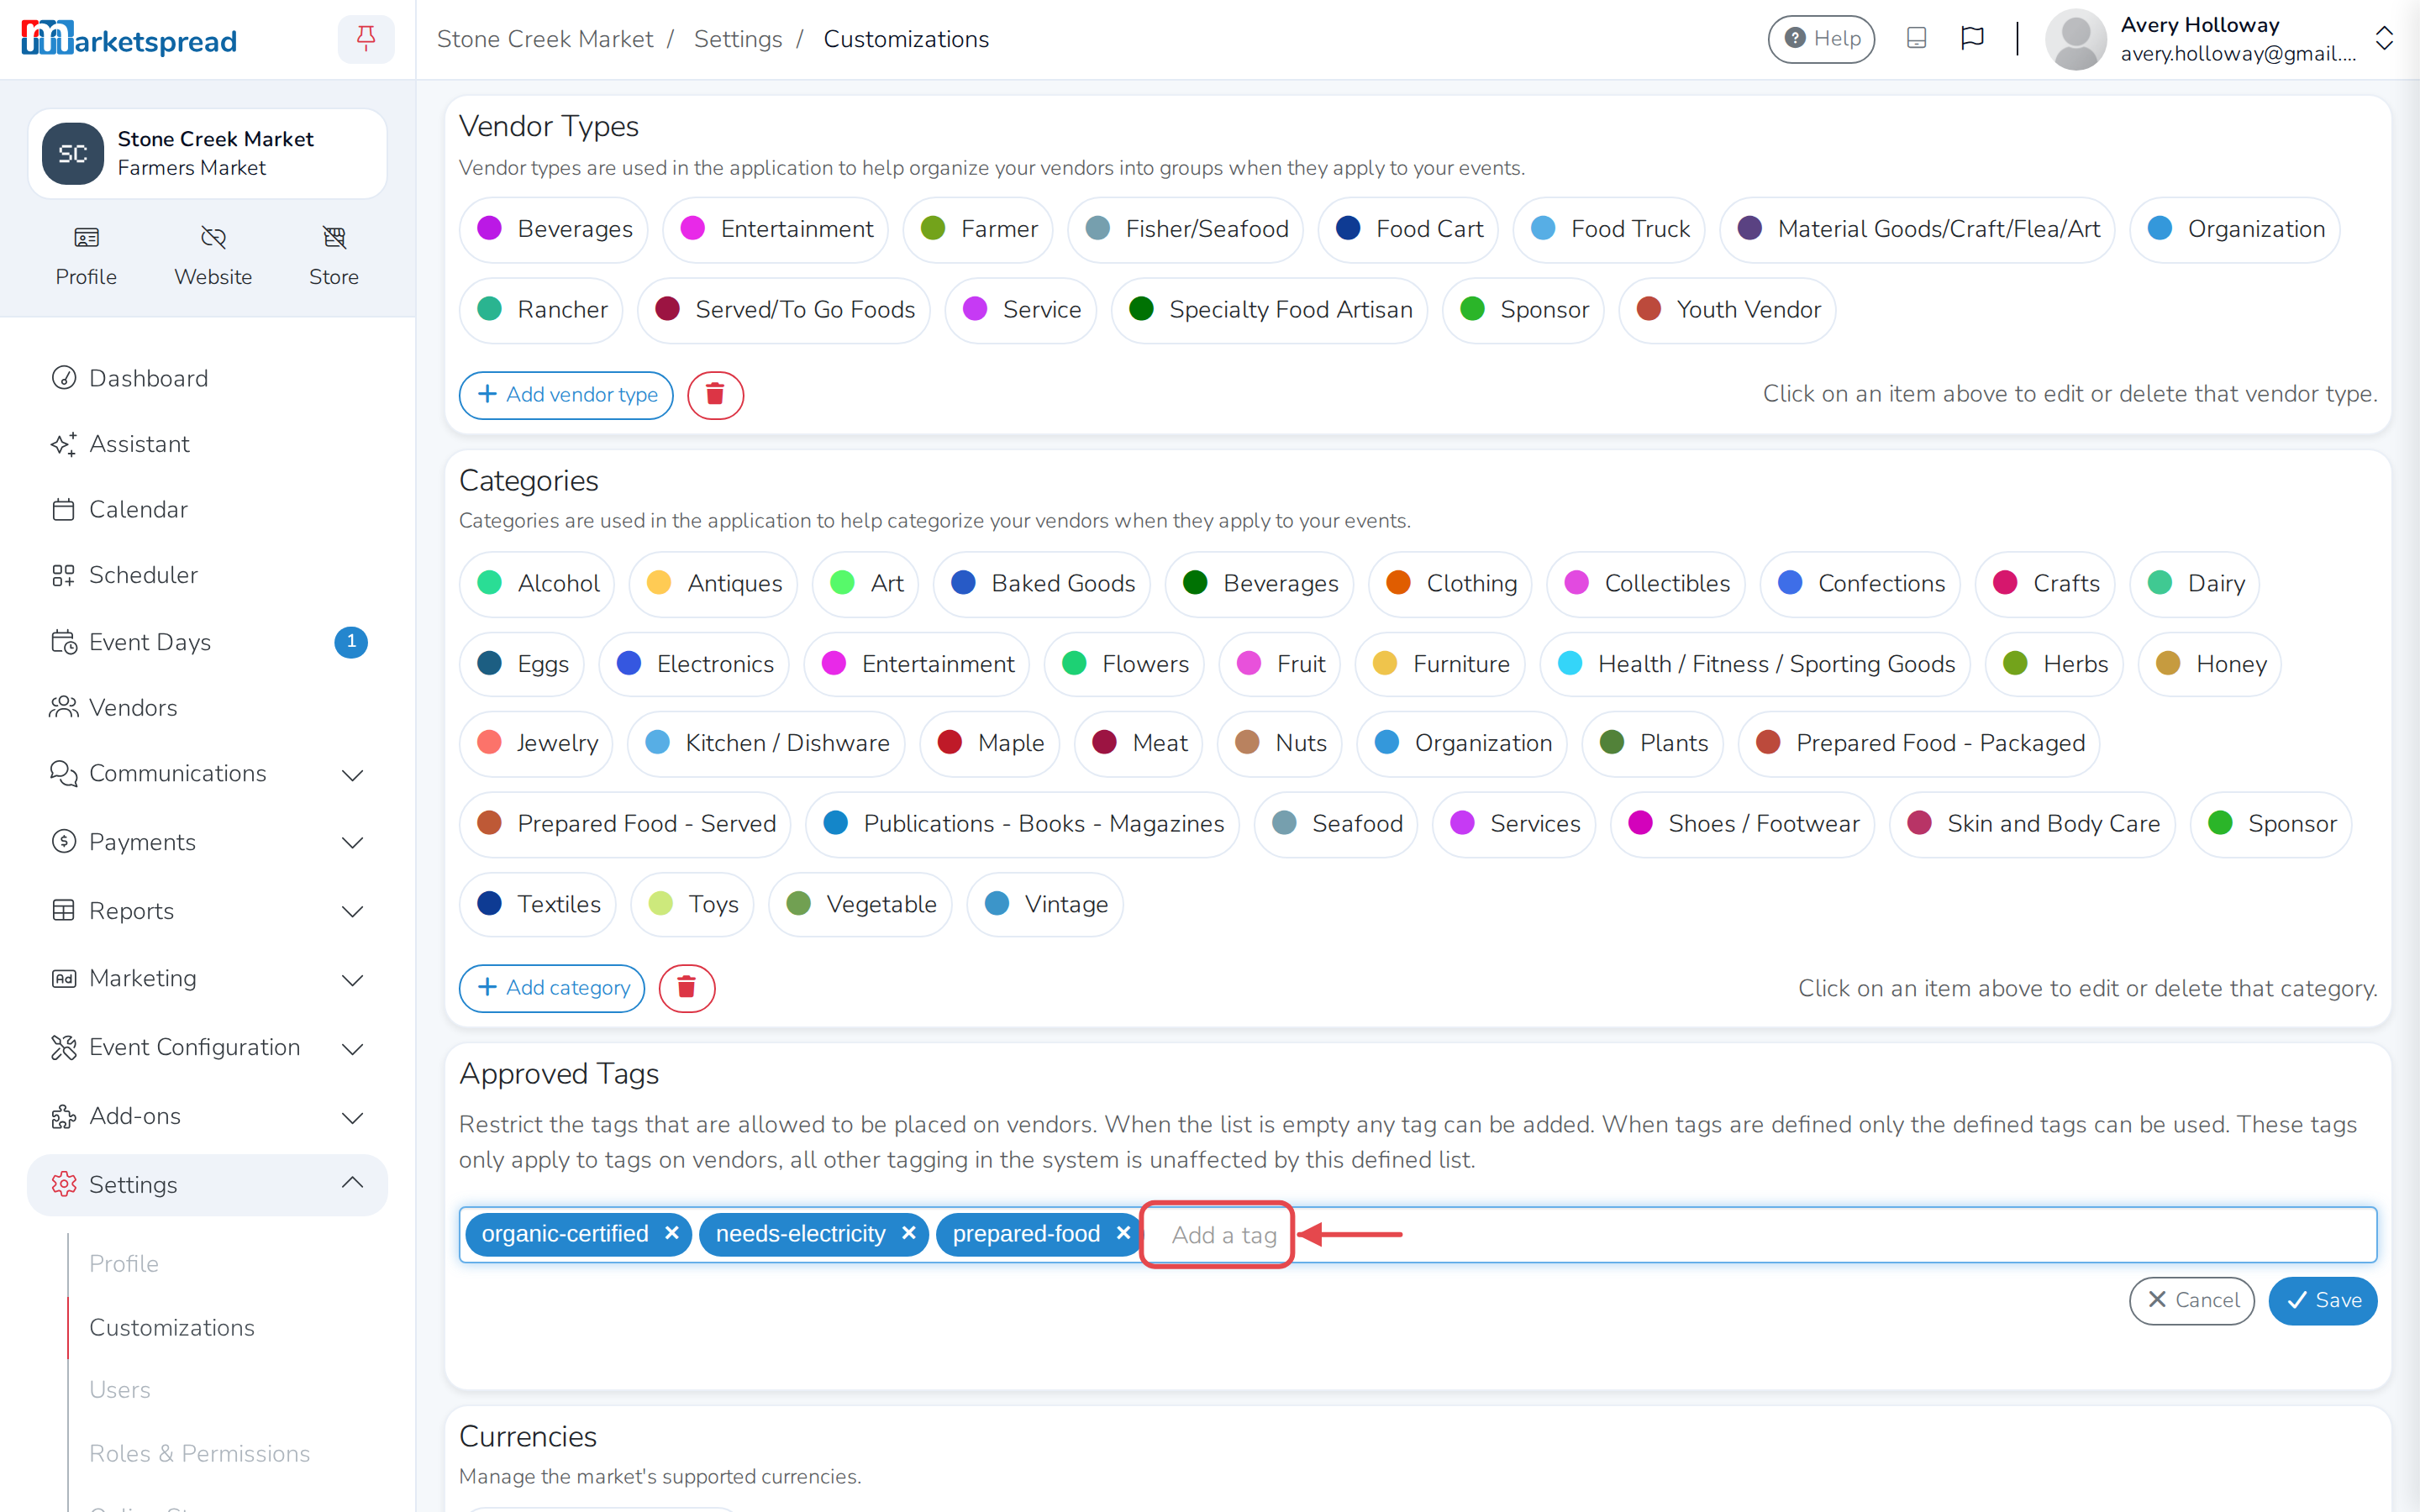This screenshot has width=2420, height=1512.
Task: Open the tablet device icon in header
Action: pos(1916,38)
